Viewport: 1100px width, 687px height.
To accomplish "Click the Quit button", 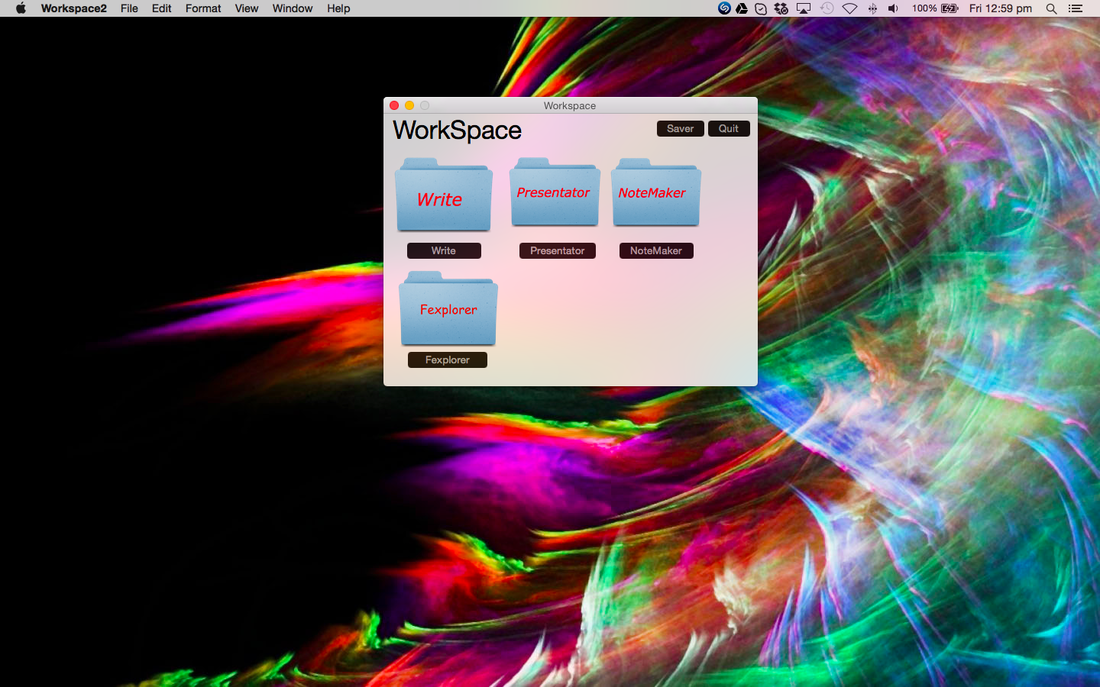I will tap(729, 128).
